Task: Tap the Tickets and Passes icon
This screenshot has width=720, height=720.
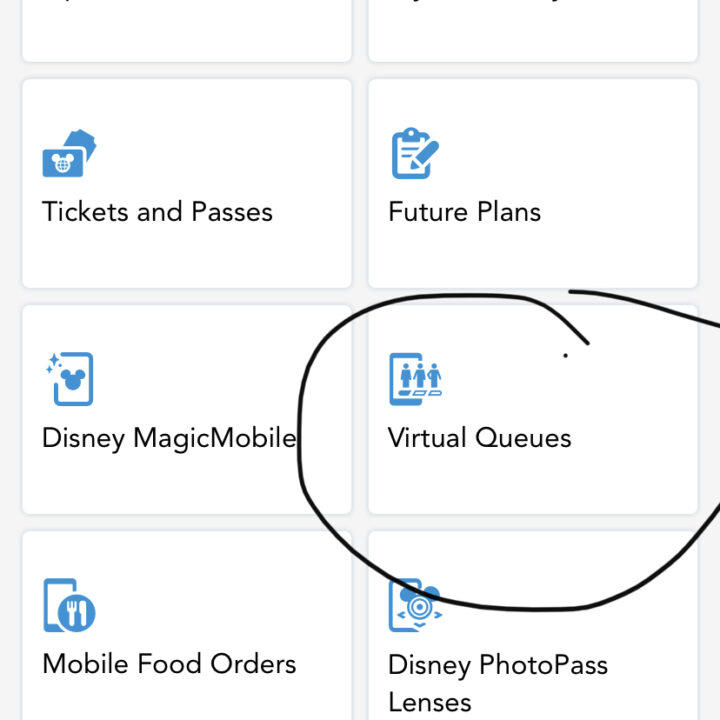Action: 69,153
